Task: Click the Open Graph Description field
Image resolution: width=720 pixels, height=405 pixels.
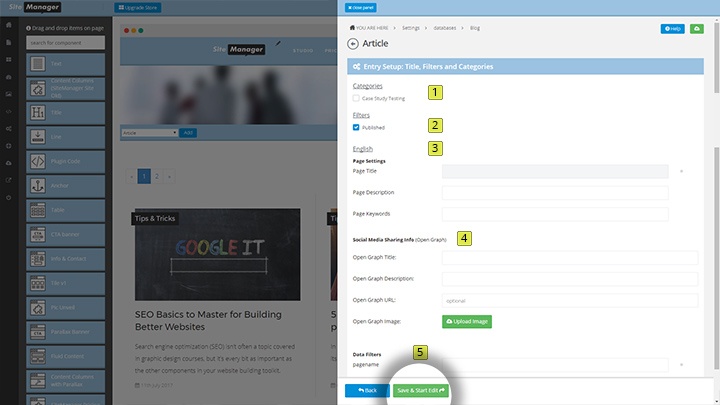Action: click(x=570, y=279)
